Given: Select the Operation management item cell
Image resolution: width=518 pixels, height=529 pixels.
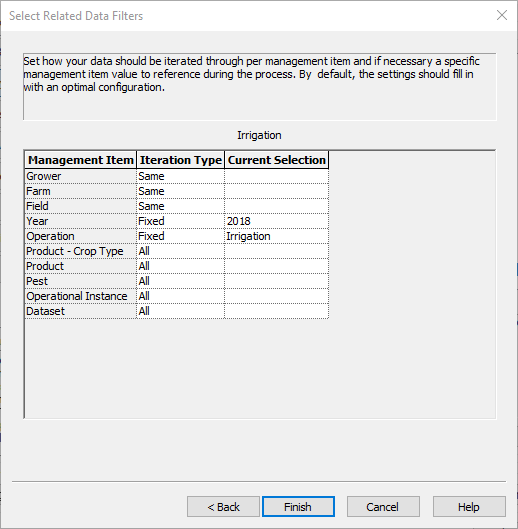Looking at the screenshot, I should 81,236.
